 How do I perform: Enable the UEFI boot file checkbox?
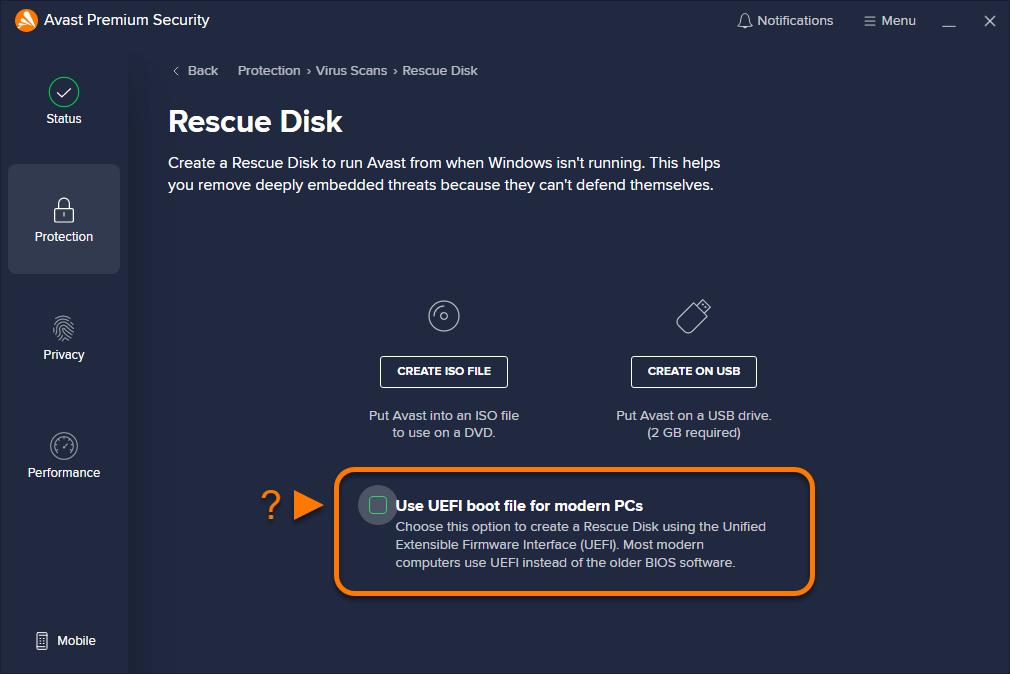click(x=378, y=505)
